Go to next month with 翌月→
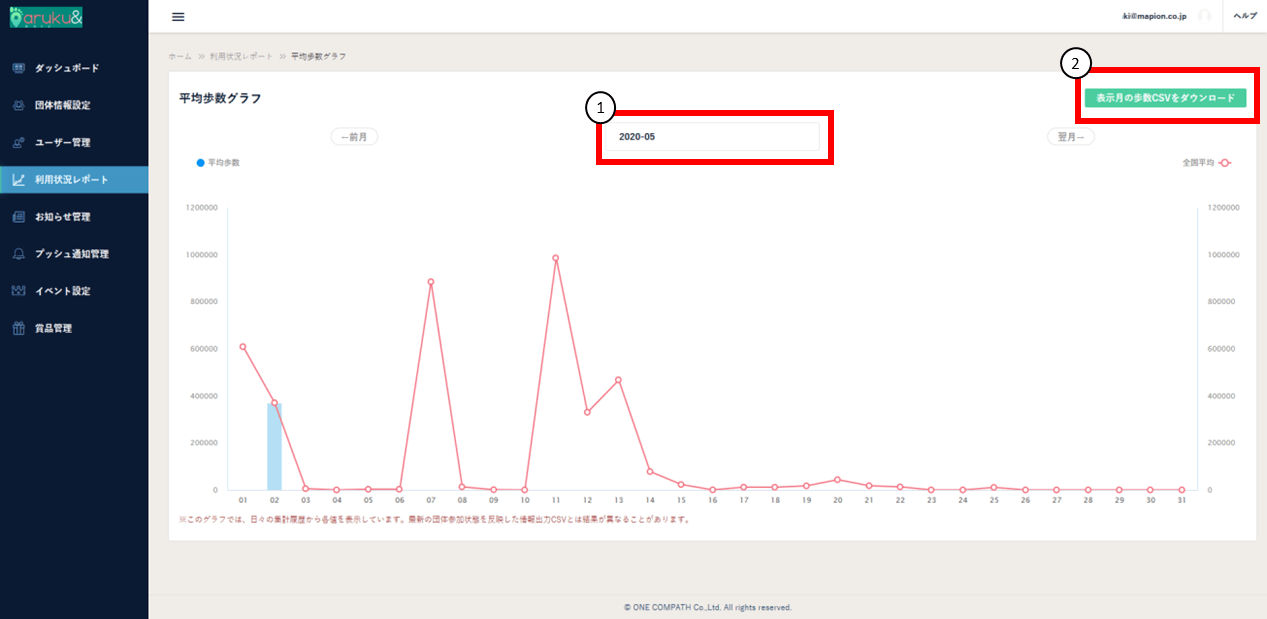The height and width of the screenshot is (619, 1267). point(1070,137)
